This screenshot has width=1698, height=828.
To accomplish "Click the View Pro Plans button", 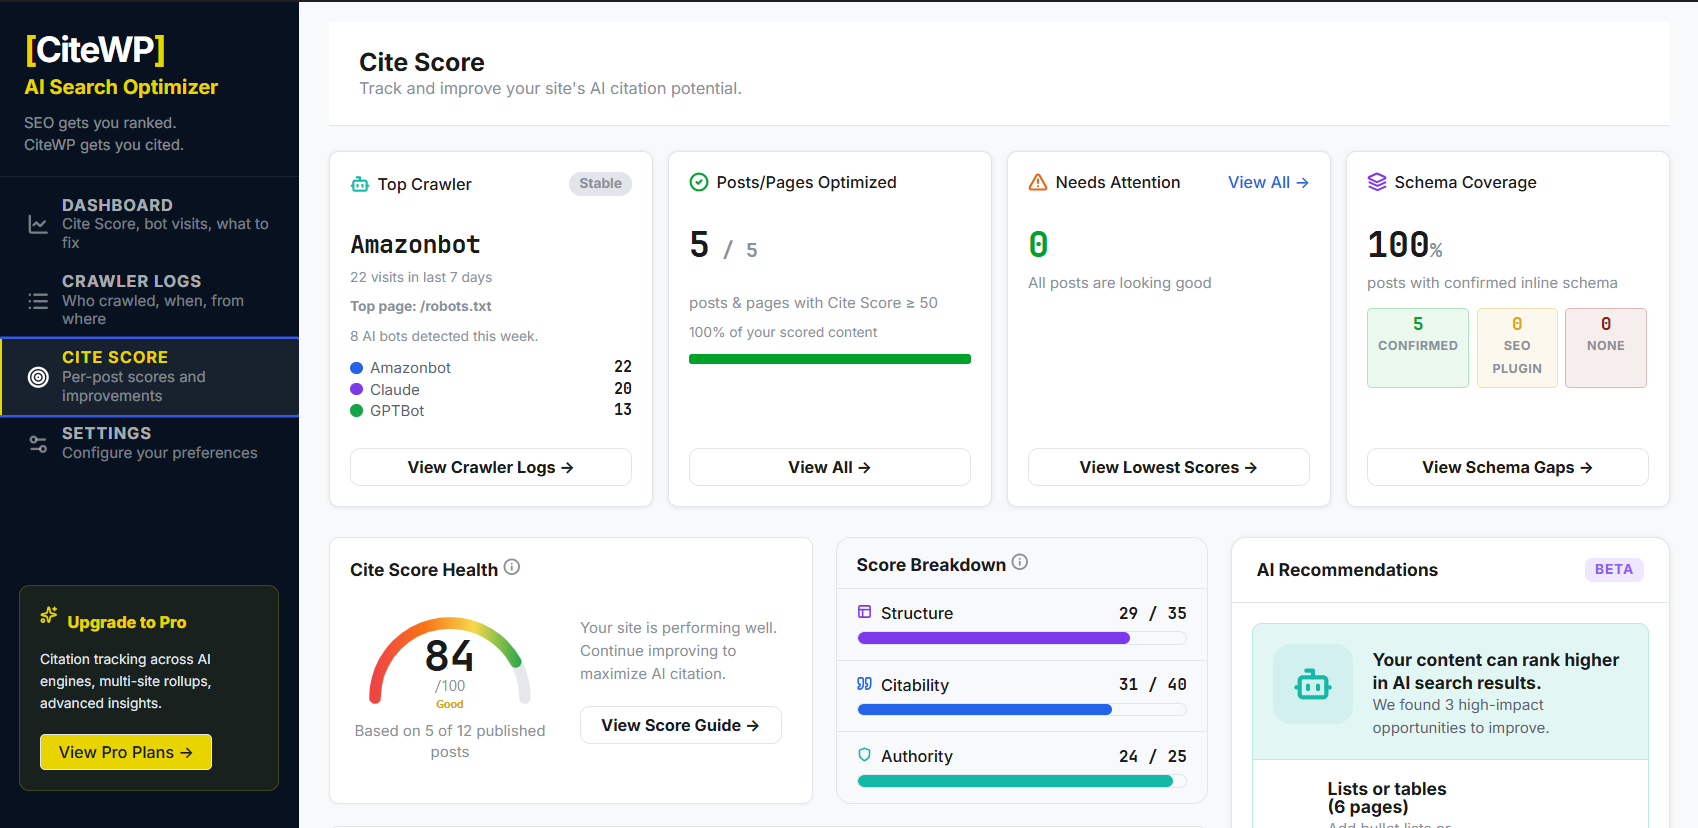I will (x=126, y=752).
